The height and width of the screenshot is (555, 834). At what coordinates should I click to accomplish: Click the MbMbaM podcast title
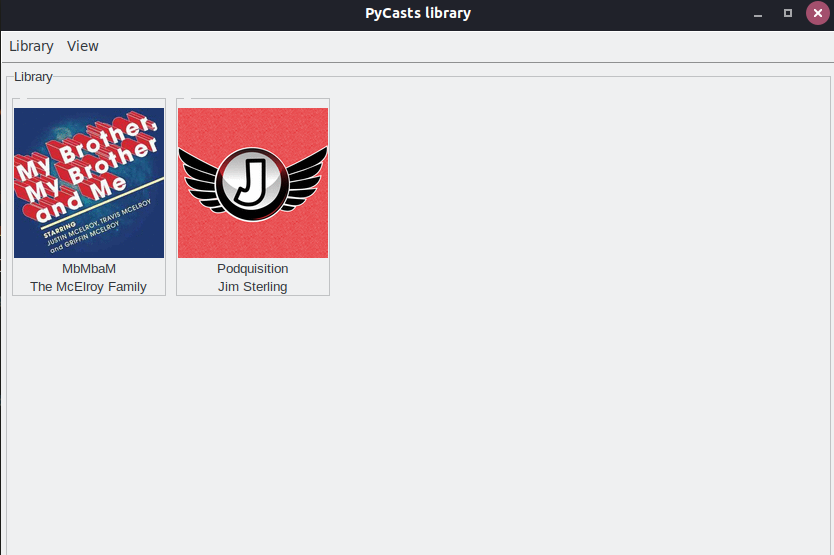[x=89, y=269]
